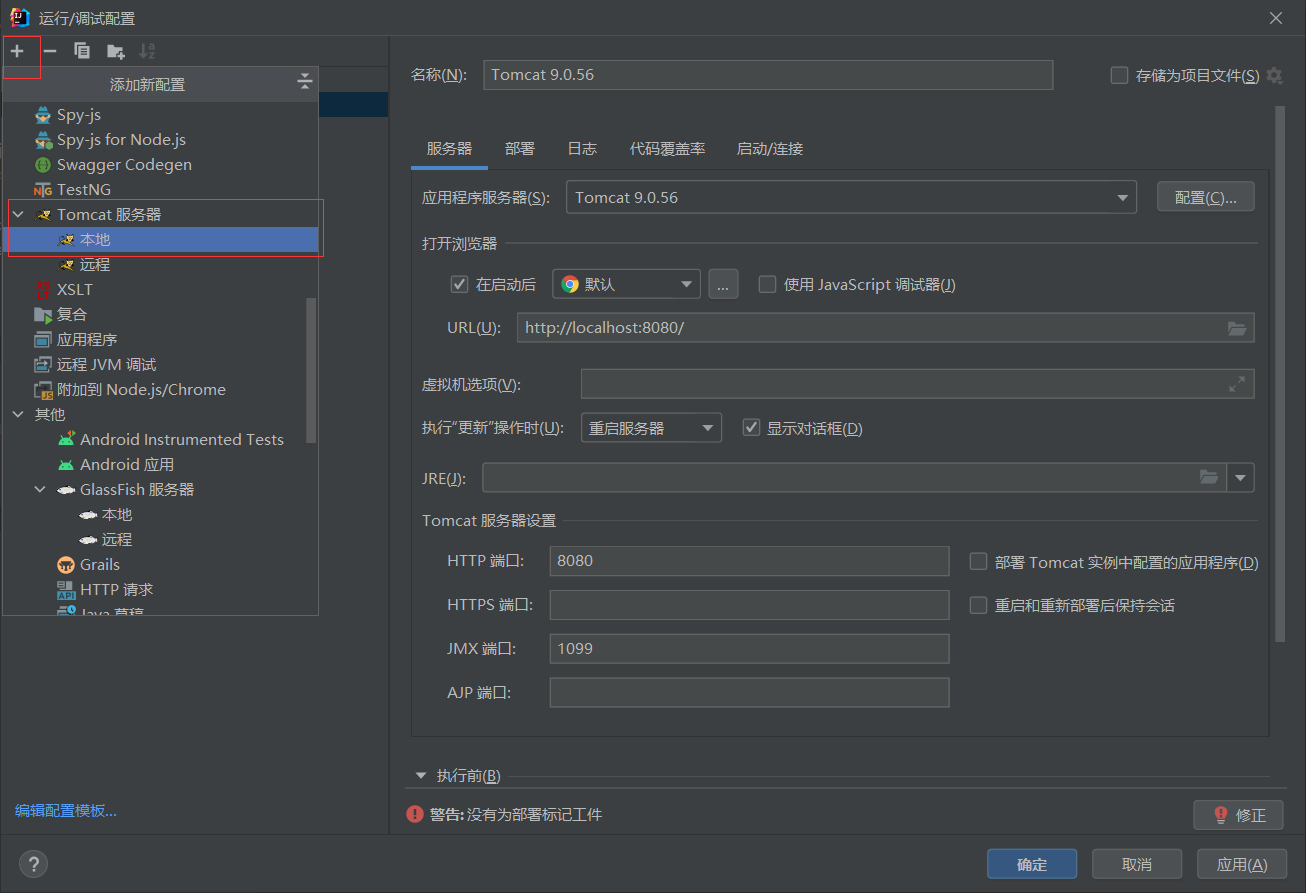The width and height of the screenshot is (1306, 893).
Task: Collapse GlassFish 服务器 tree node
Action: tap(40, 490)
